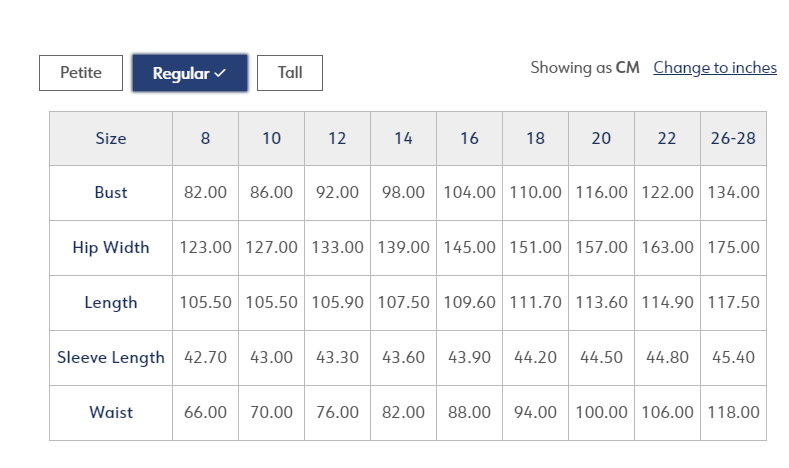Image resolution: width=789 pixels, height=468 pixels.
Task: Click waist value 118.00
Action: [733, 413]
